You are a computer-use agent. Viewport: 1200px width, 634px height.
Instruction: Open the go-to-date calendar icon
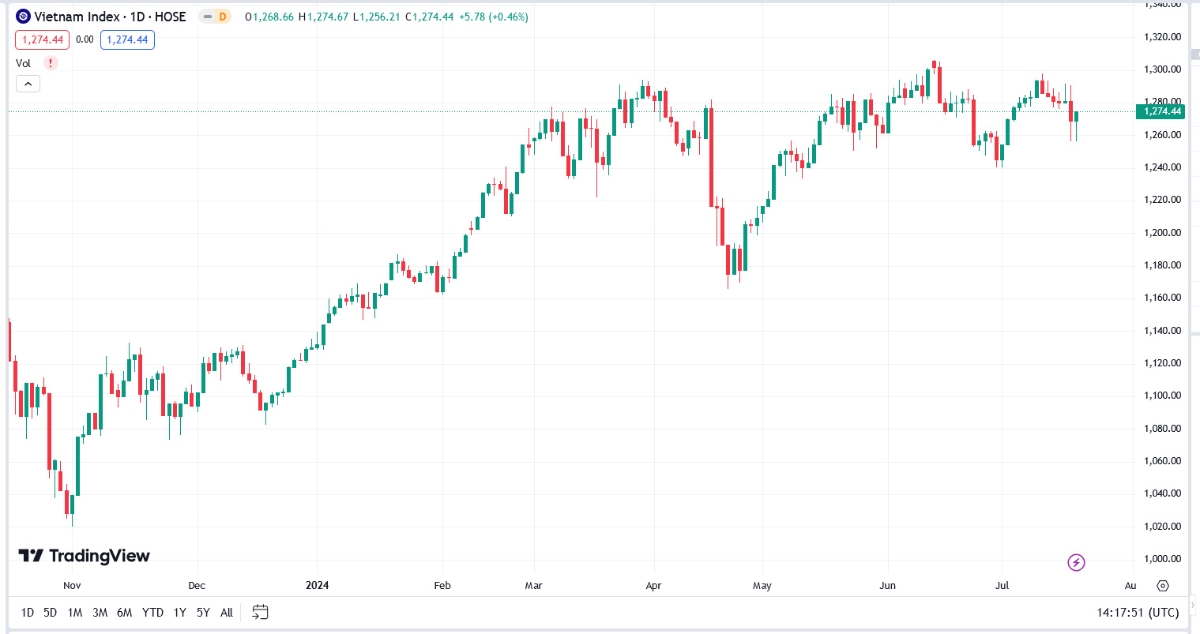point(260,612)
